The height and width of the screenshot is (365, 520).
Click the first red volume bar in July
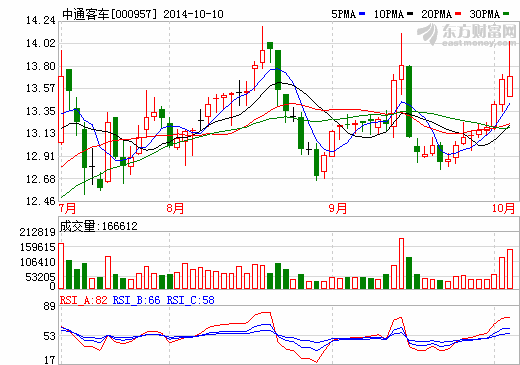pyautogui.click(x=61, y=266)
